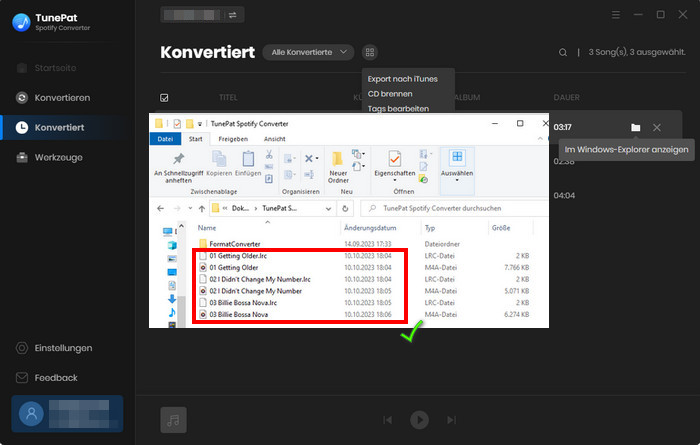Click the switch source swap icon at the top
This screenshot has height=445, width=700.
point(233,15)
